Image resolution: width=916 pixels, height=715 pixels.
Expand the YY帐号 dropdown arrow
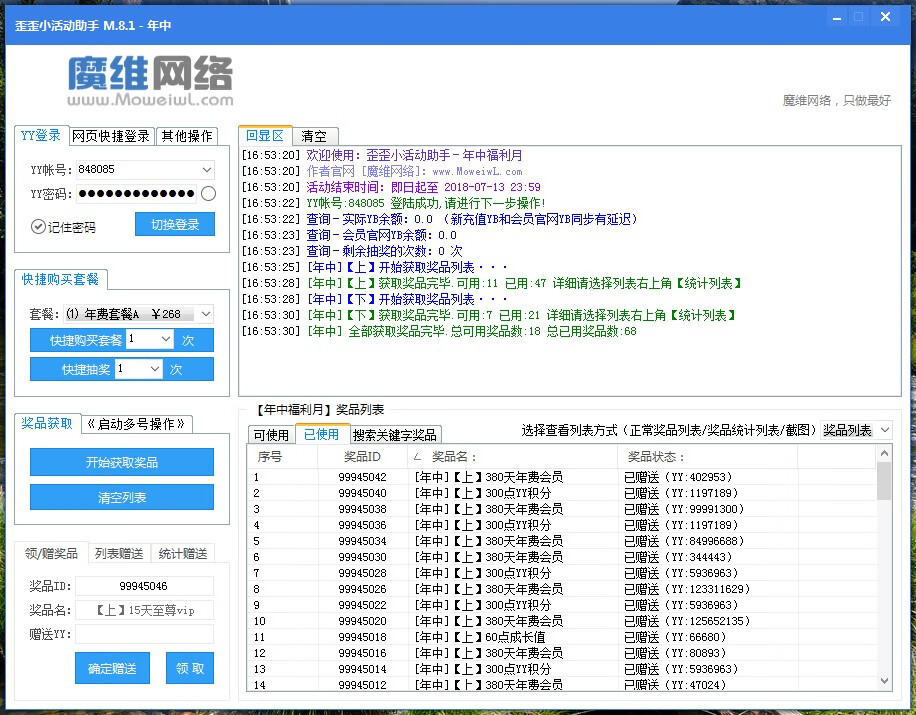pyautogui.click(x=207, y=169)
